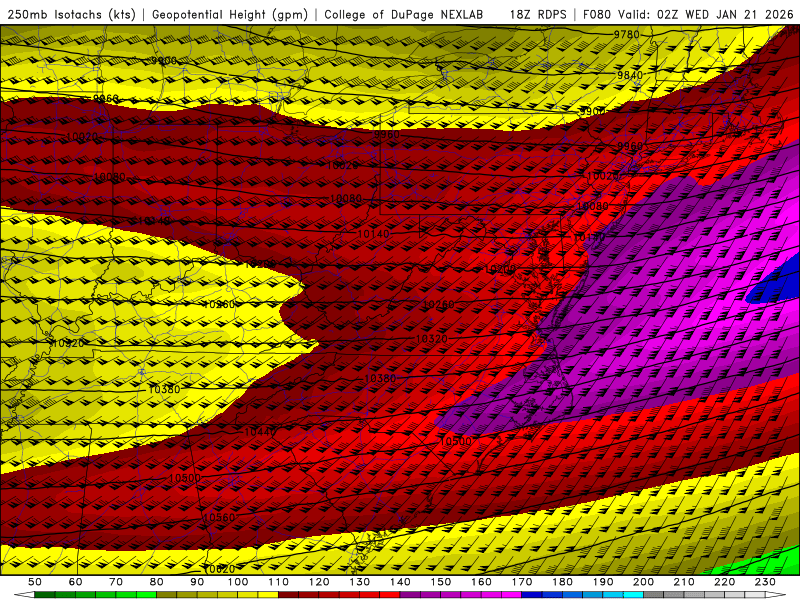This screenshot has height=600, width=800.
Task: Select the darkest green swatch at scale start
Action: click(x=45, y=595)
